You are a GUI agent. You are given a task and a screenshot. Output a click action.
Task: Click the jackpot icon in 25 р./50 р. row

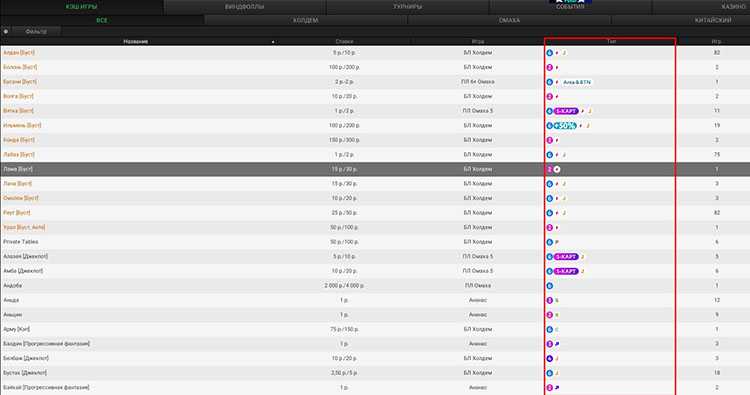point(564,213)
